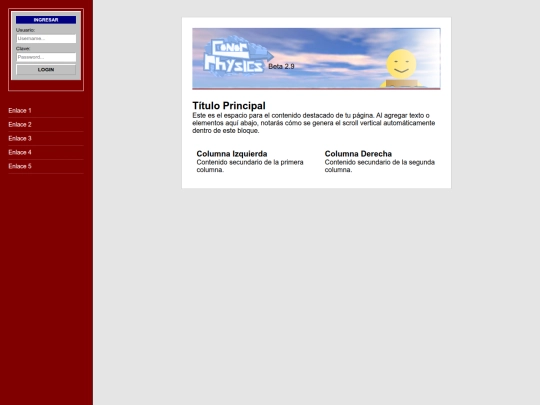Select Enlace 4 sidebar link
Screen dimensions: 540x405
[20, 152]
